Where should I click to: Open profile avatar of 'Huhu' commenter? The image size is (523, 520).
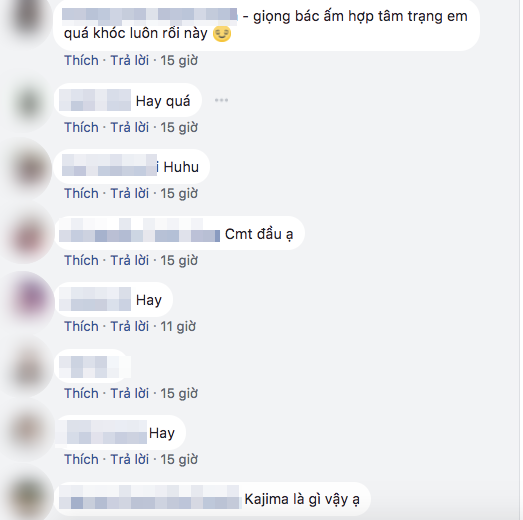point(30,168)
